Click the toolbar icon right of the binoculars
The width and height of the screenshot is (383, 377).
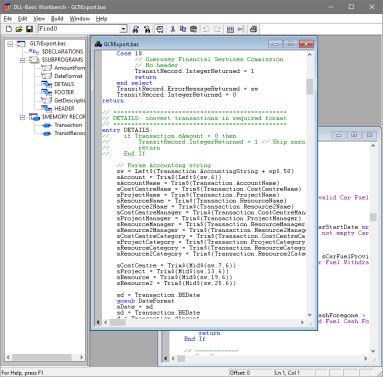click(160, 29)
